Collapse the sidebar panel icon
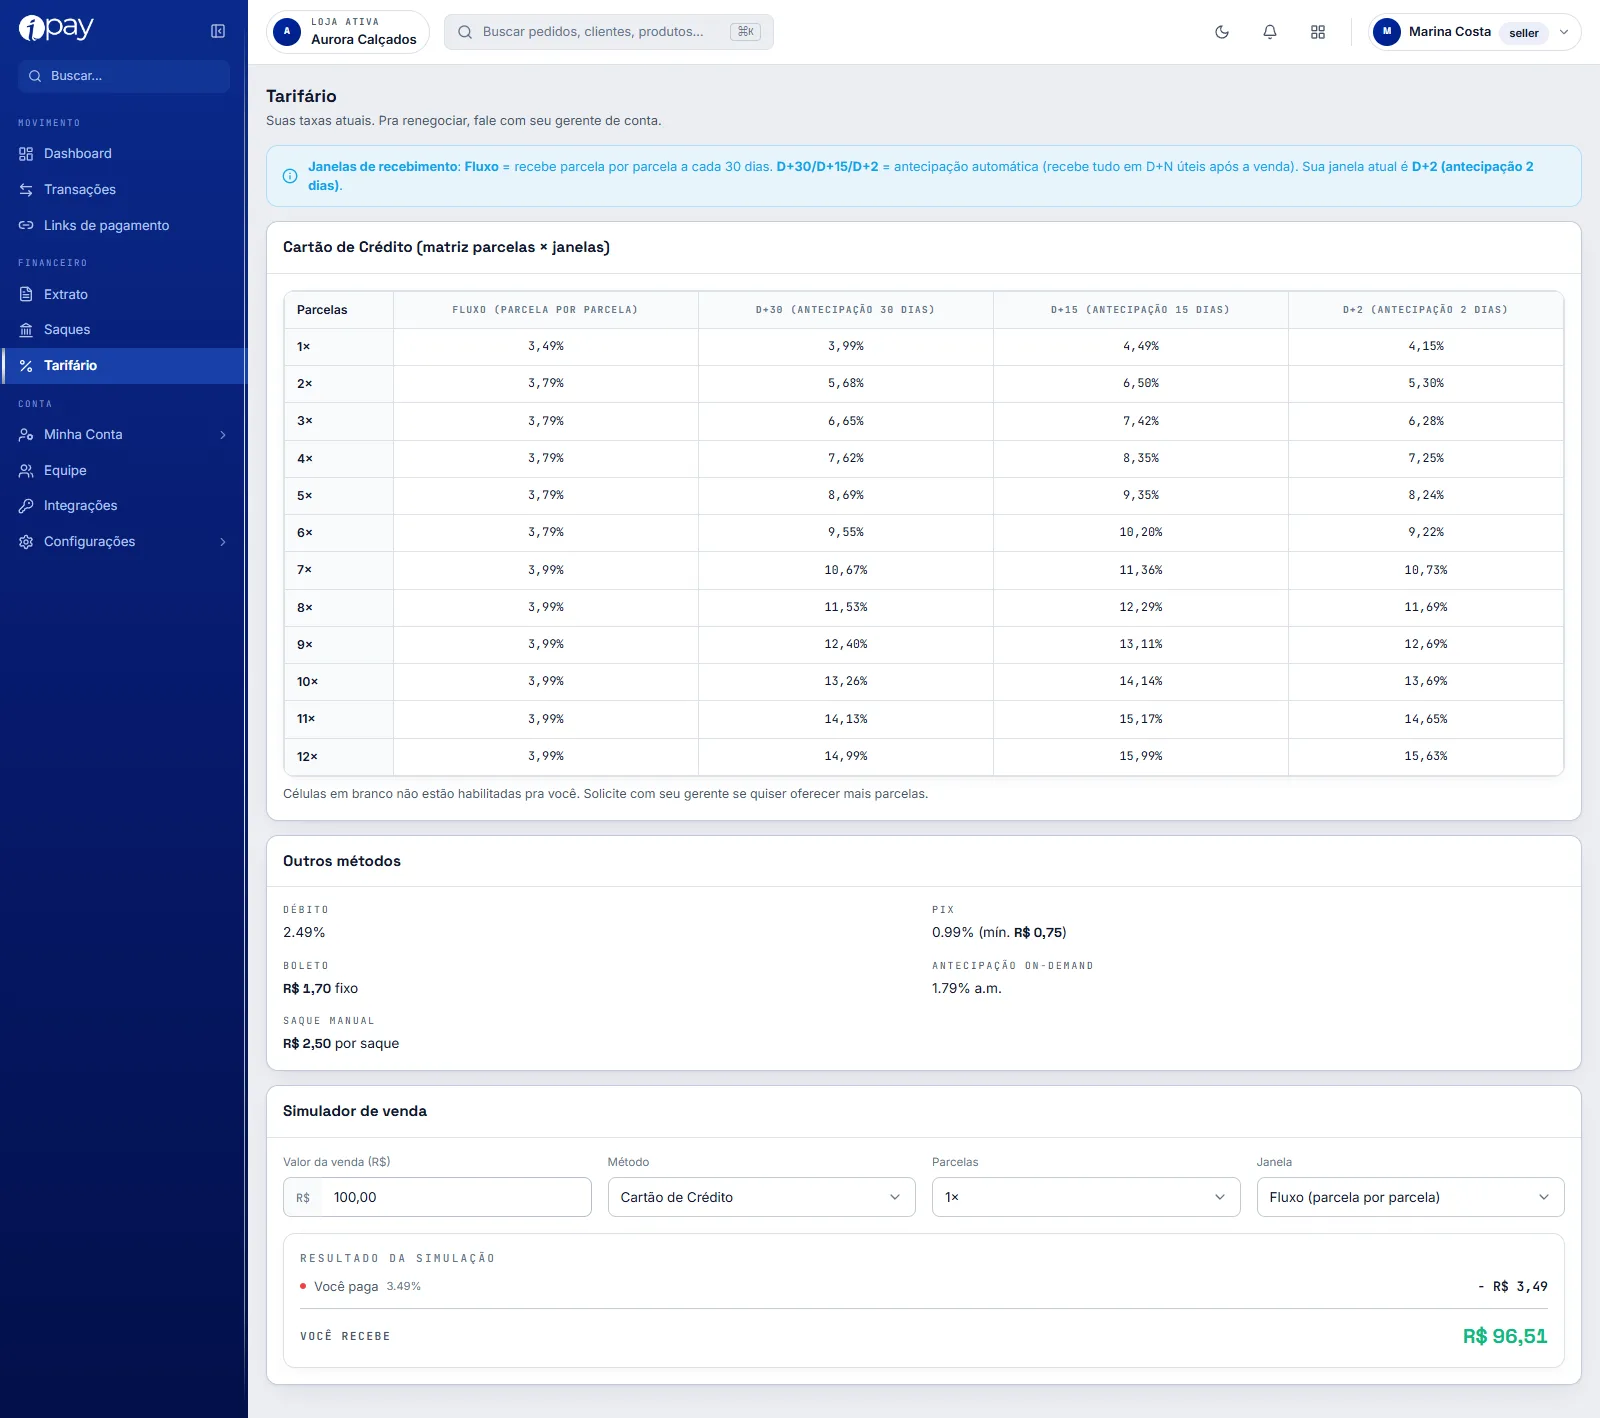This screenshot has height=1418, width=1600. click(218, 31)
